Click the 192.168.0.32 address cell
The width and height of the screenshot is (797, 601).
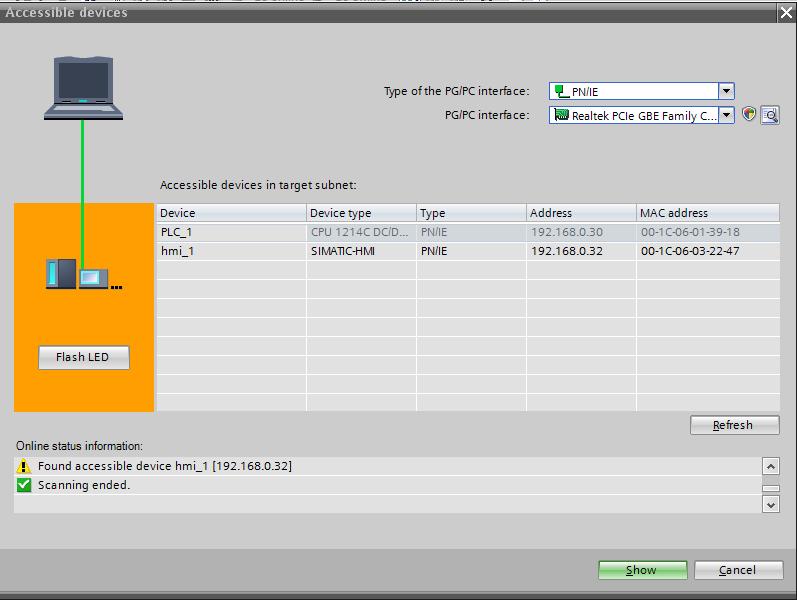581,251
